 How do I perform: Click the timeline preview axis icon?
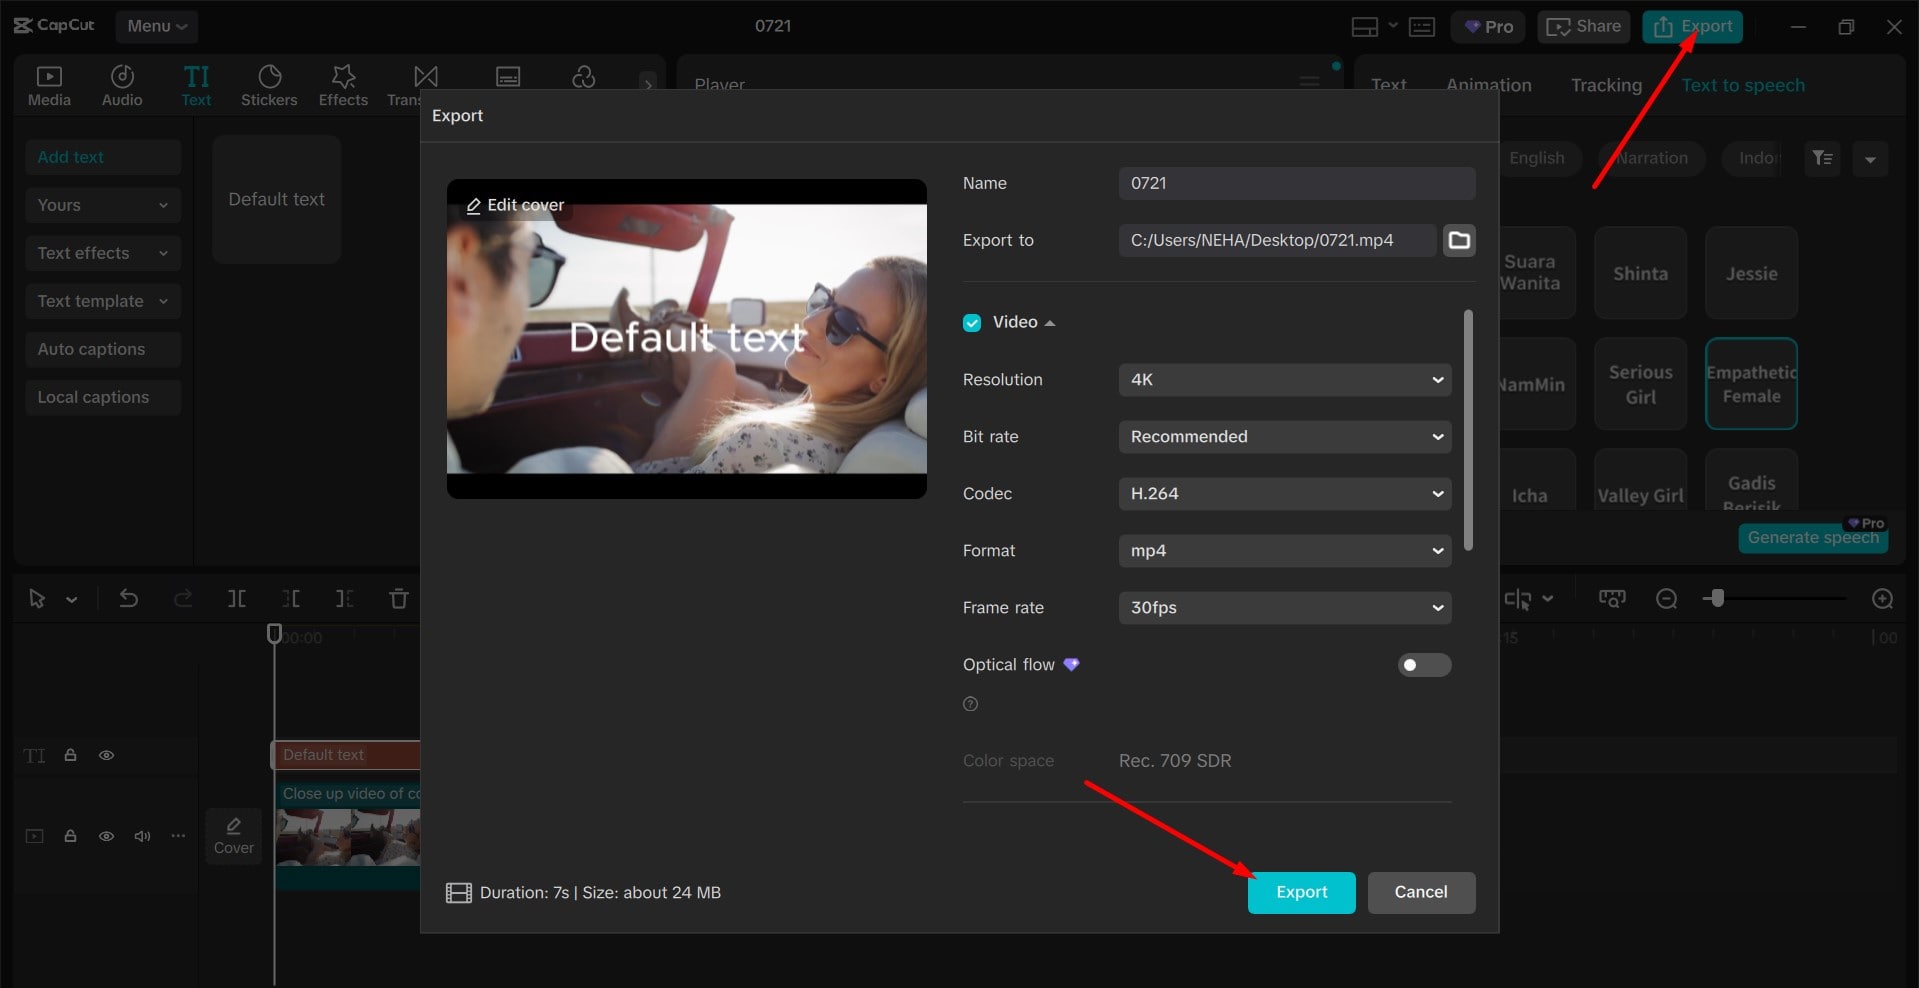[1612, 598]
